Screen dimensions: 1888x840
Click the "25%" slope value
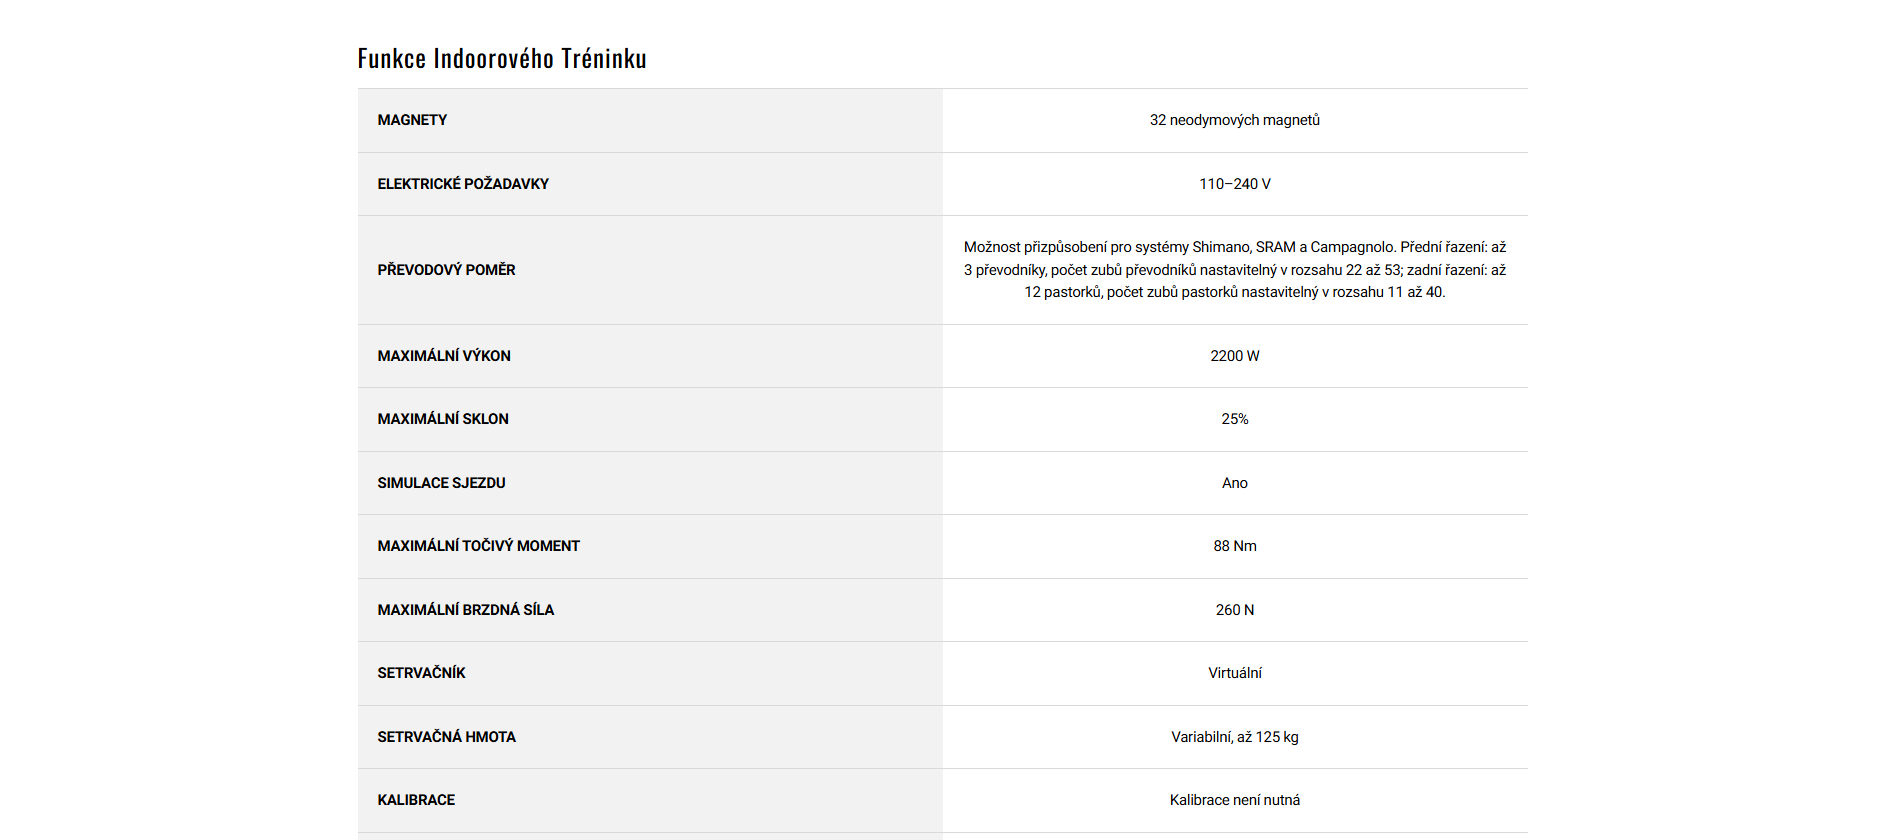pos(1234,419)
